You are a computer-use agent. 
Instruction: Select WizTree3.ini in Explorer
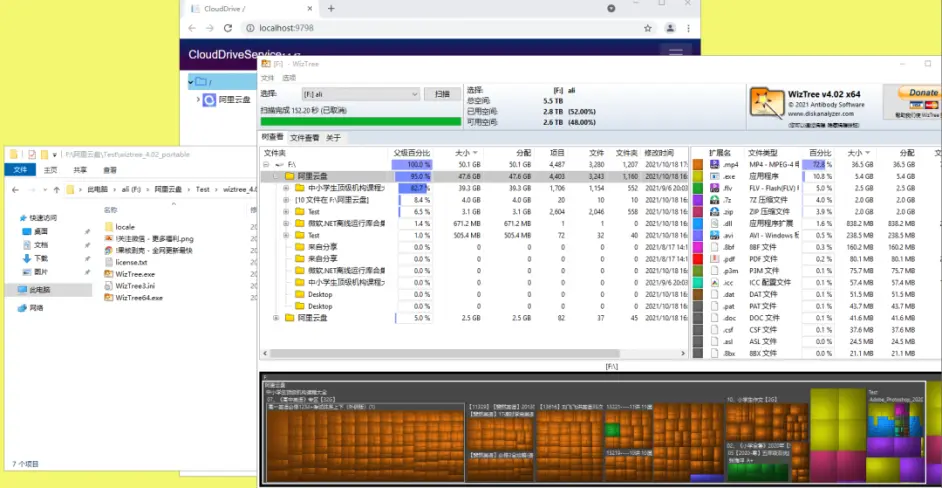coord(129,285)
